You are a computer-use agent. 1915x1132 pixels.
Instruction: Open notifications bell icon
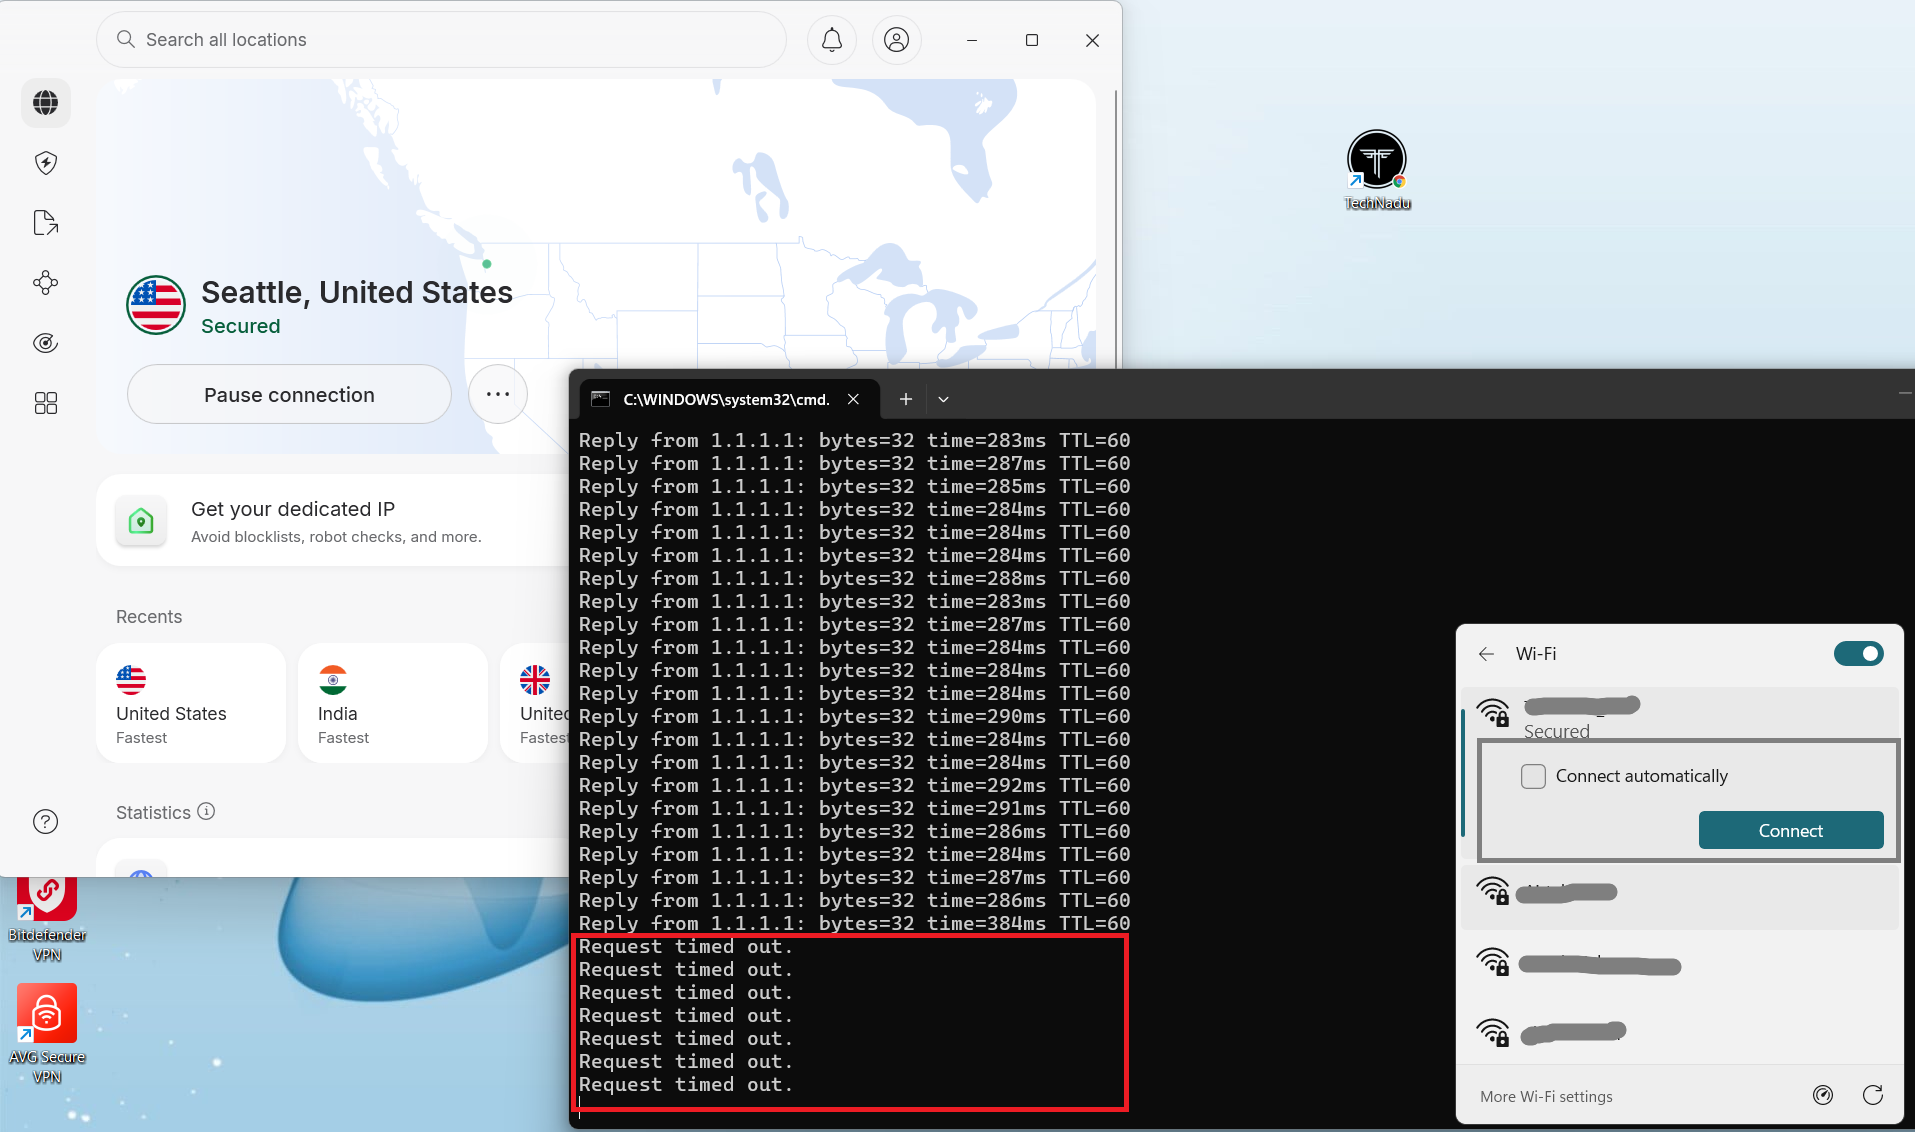832,40
